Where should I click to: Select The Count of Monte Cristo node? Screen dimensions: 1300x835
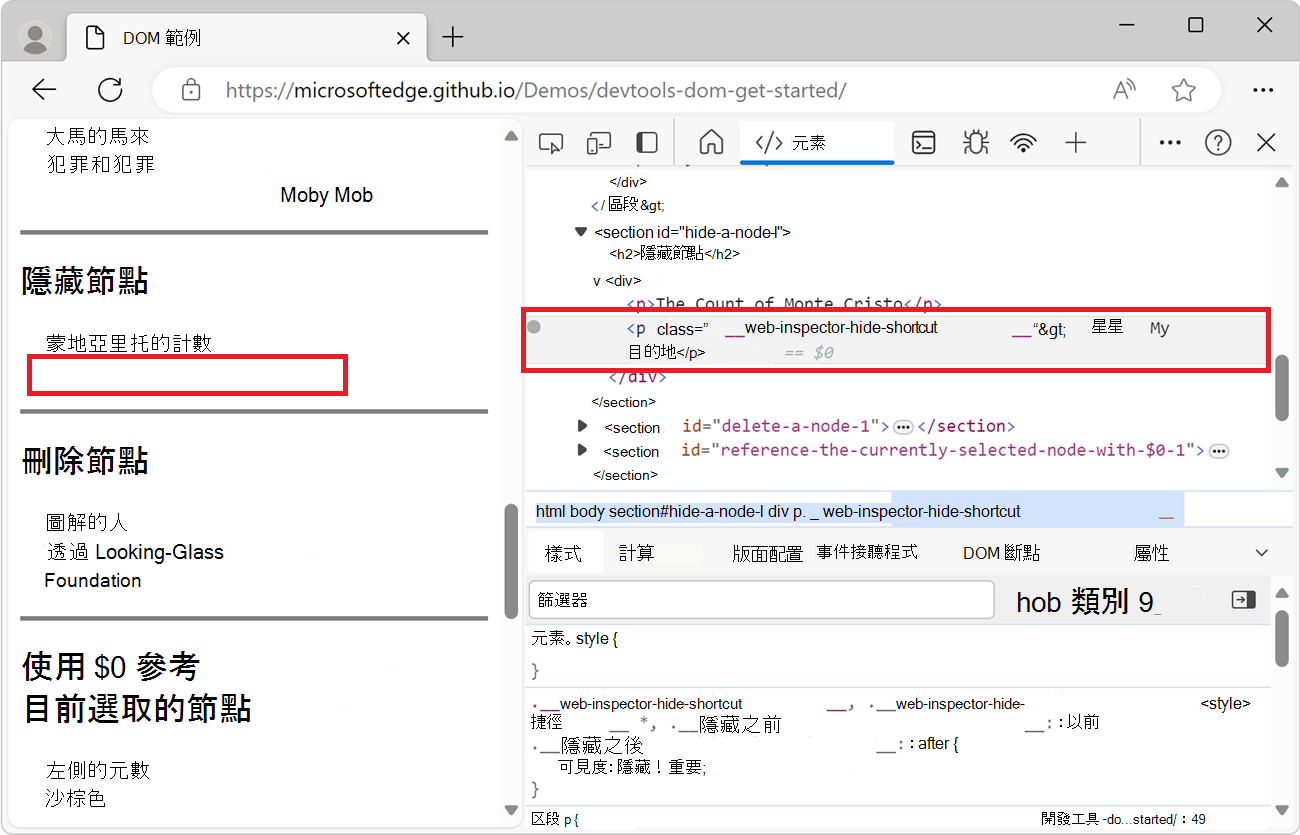coord(784,304)
